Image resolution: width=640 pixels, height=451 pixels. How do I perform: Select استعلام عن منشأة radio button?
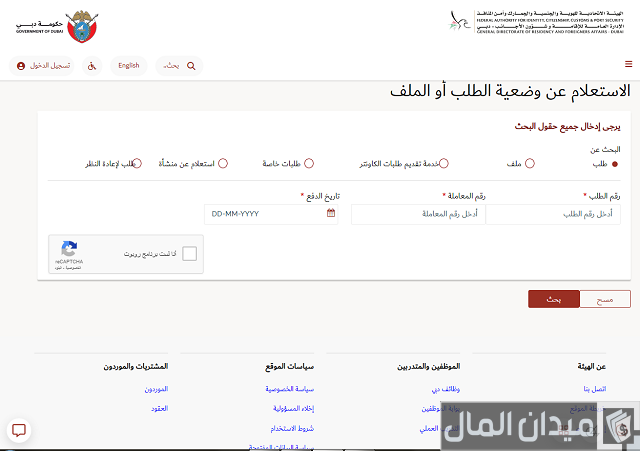[223, 164]
